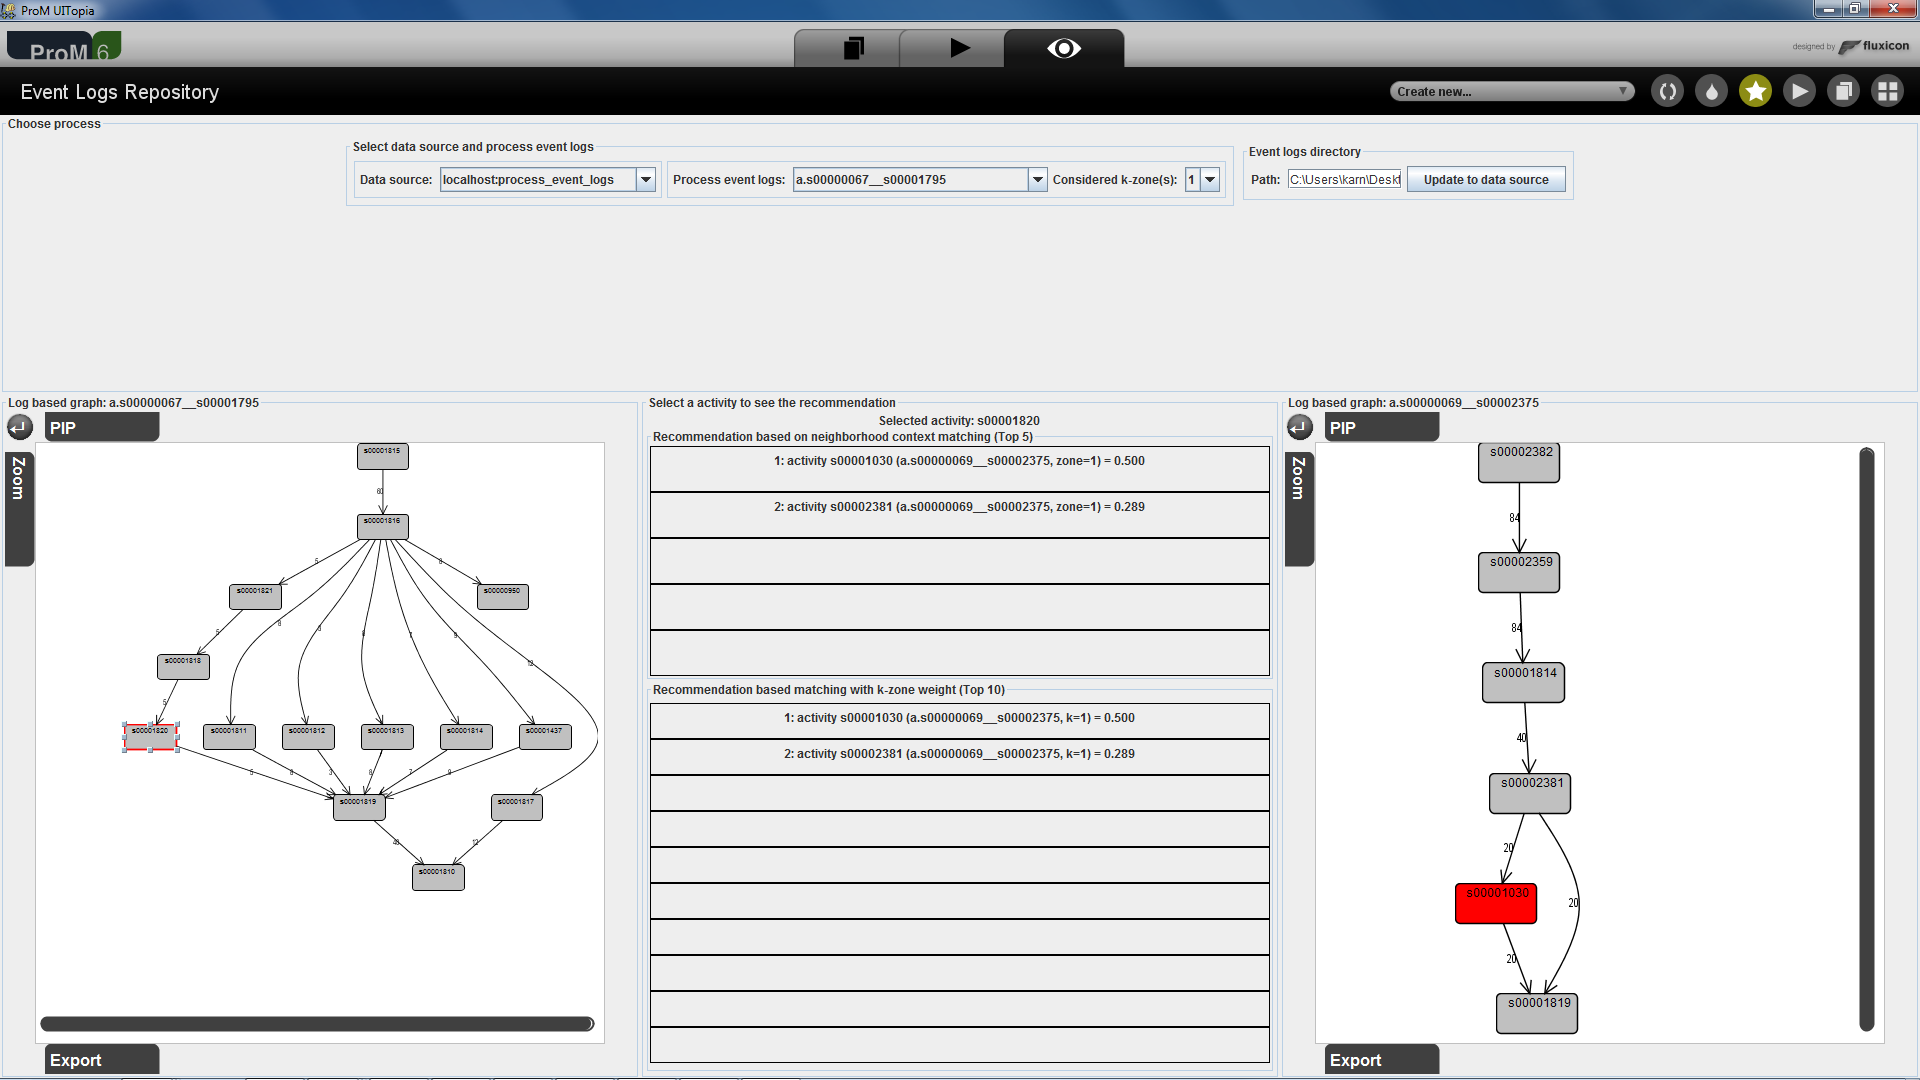Select node s00001821 in left graph

coord(255,596)
